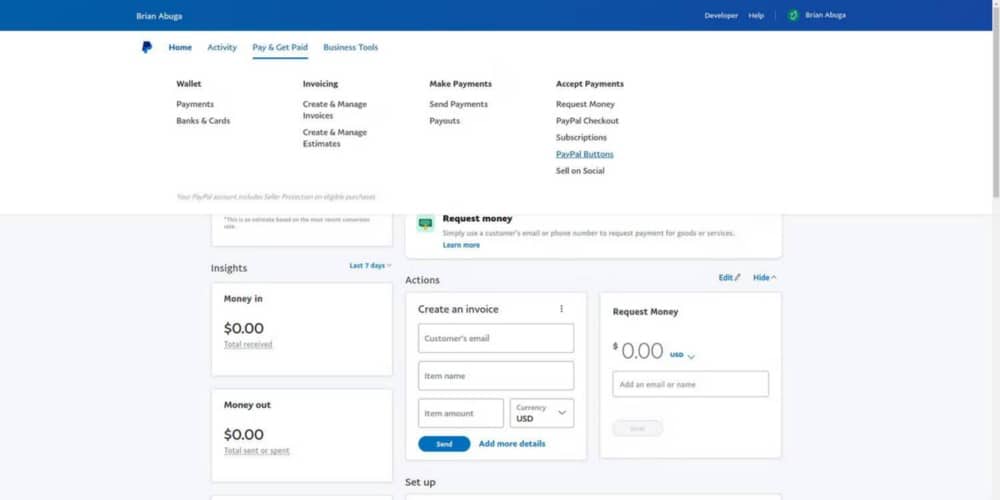1000x500 pixels.
Task: Click the Brian Abuga name at top left
Action: (x=159, y=16)
